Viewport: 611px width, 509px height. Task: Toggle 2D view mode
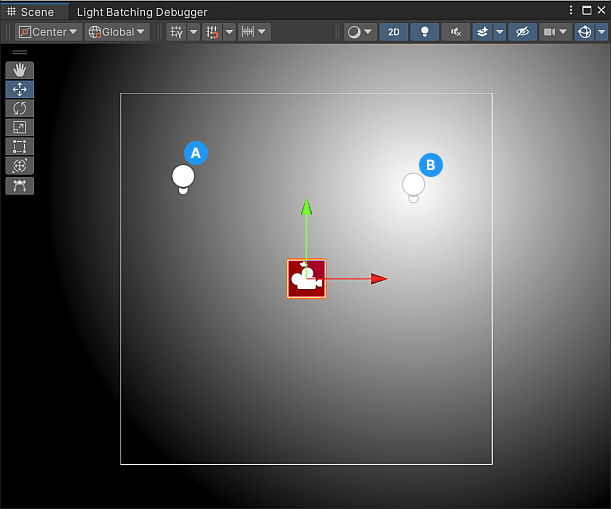tap(394, 32)
